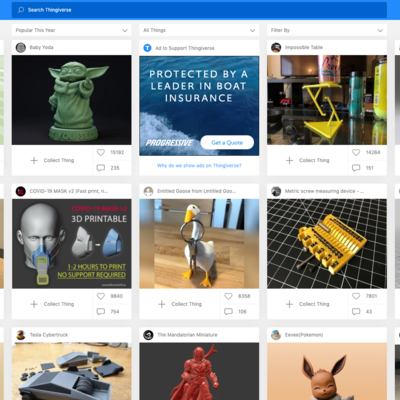This screenshot has width=400, height=400.
Task: Collect the Baby Yoda thing
Action: (52, 160)
